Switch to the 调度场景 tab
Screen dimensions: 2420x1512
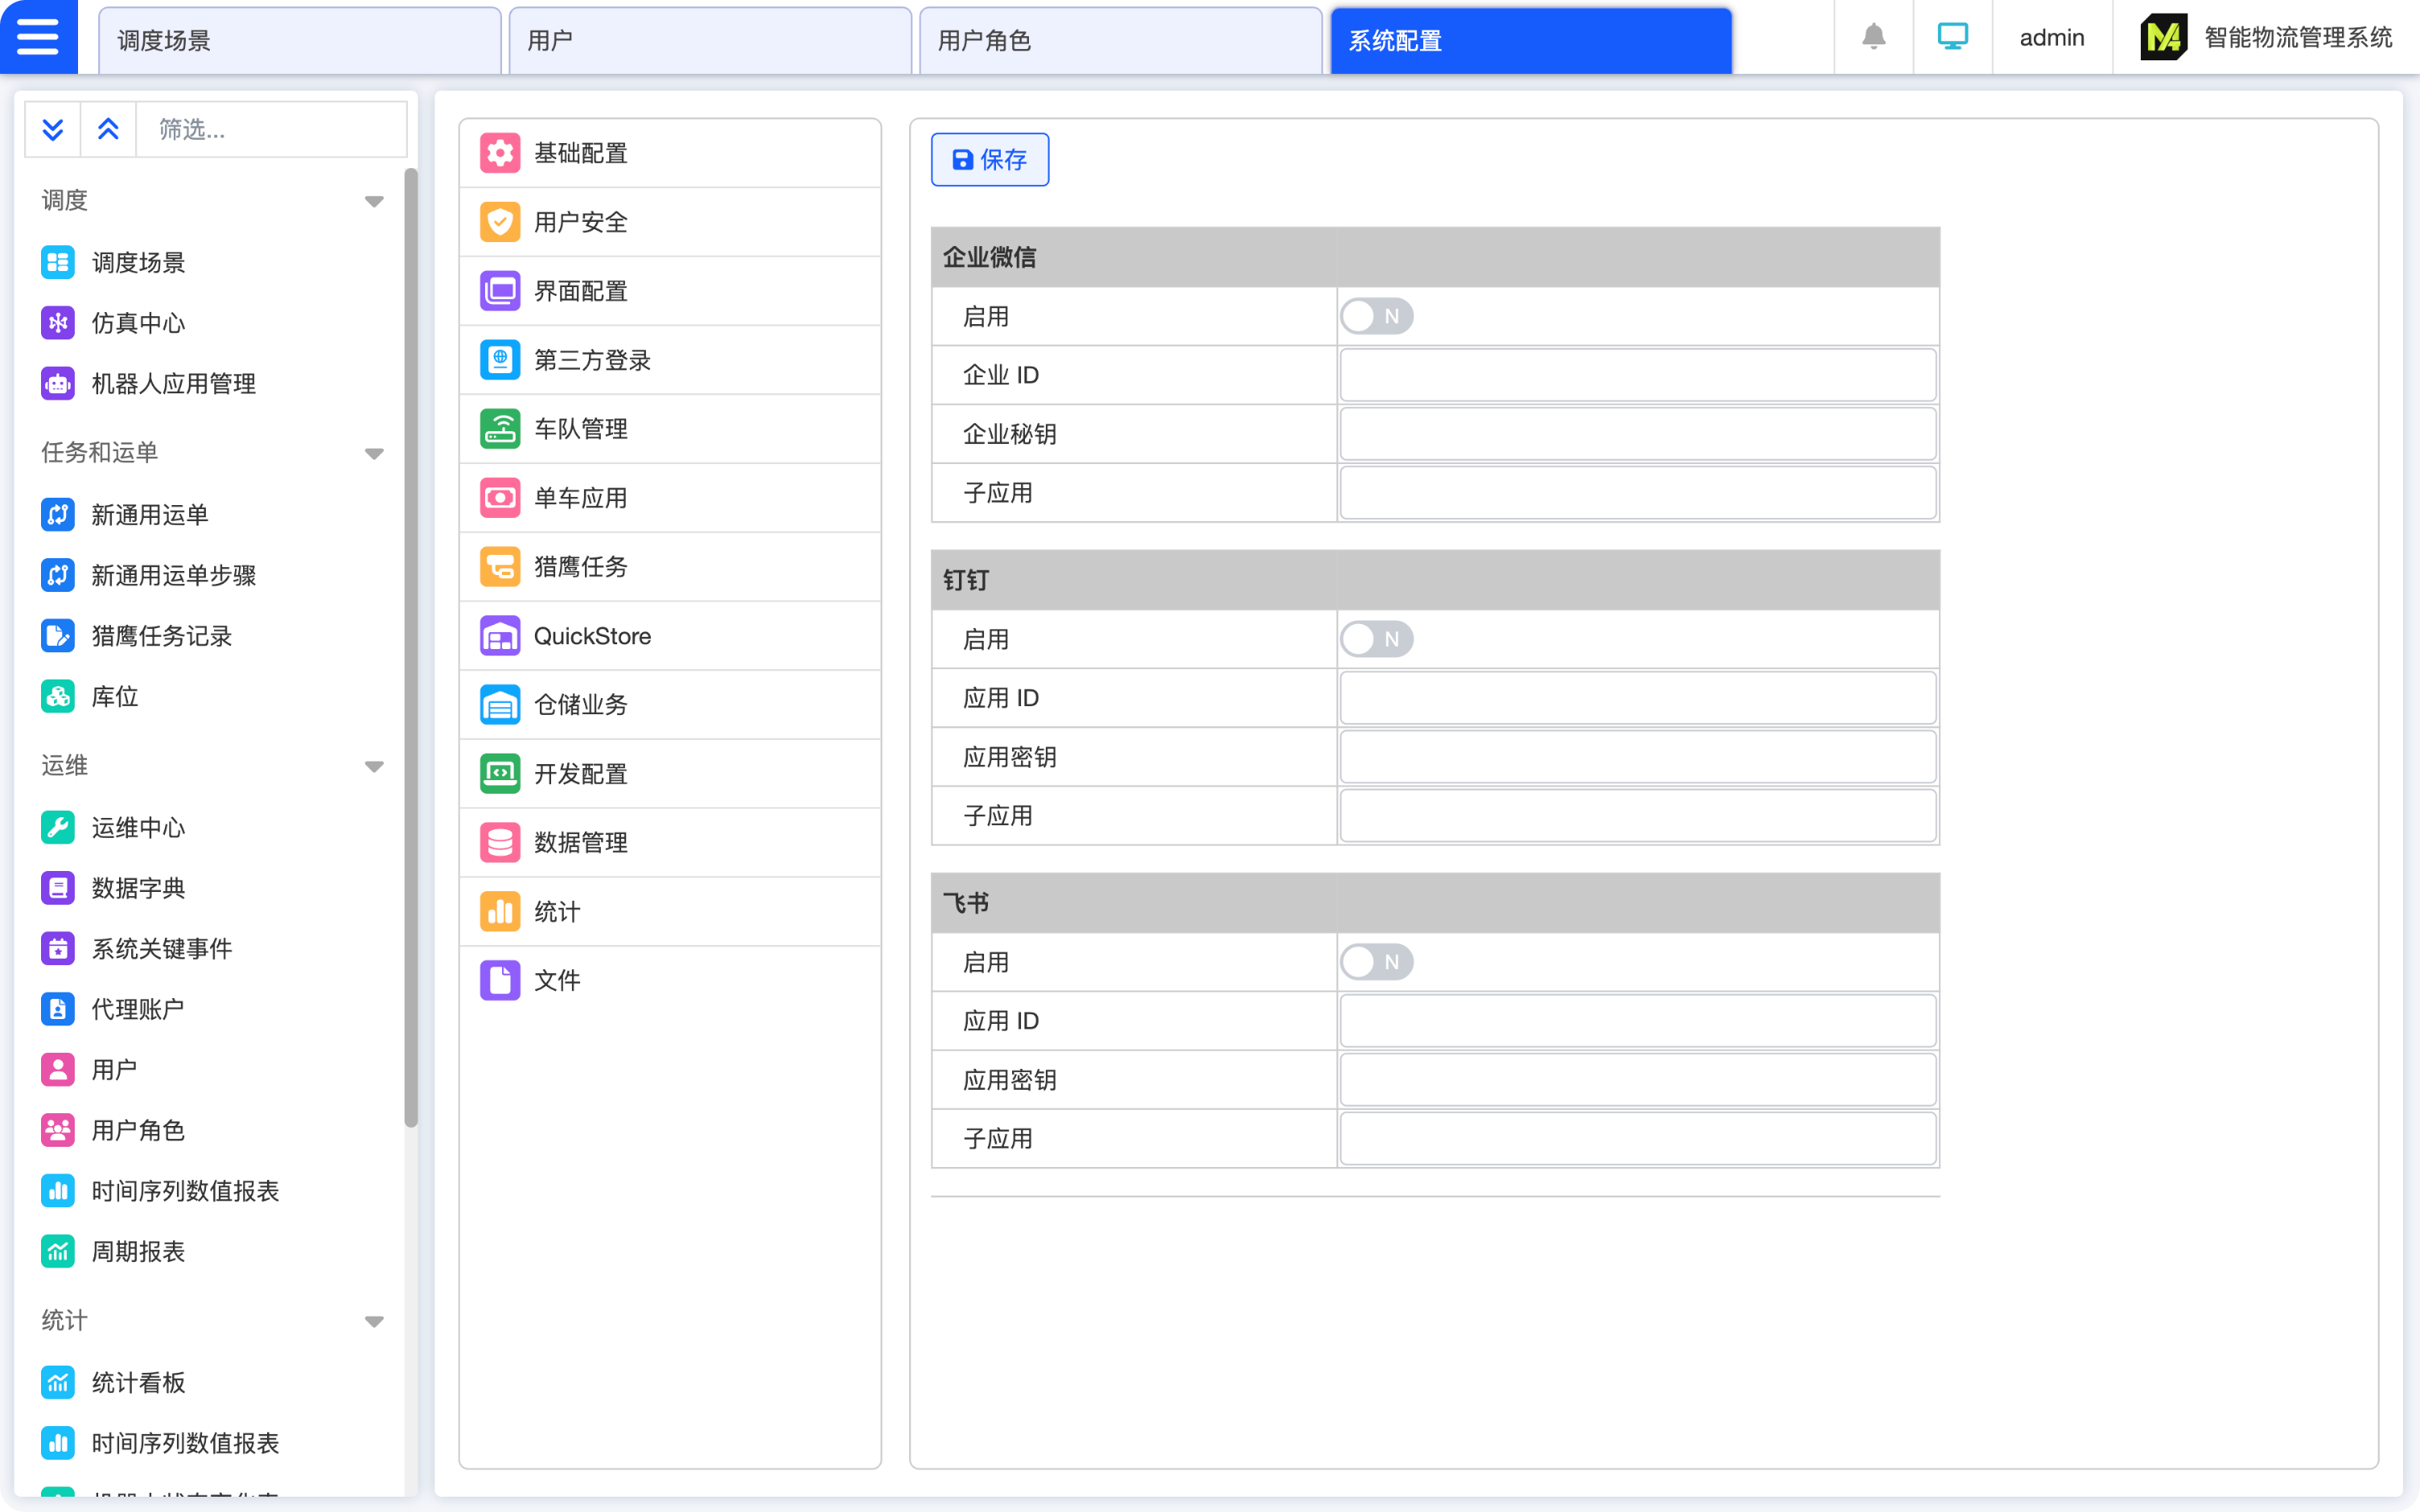point(299,41)
